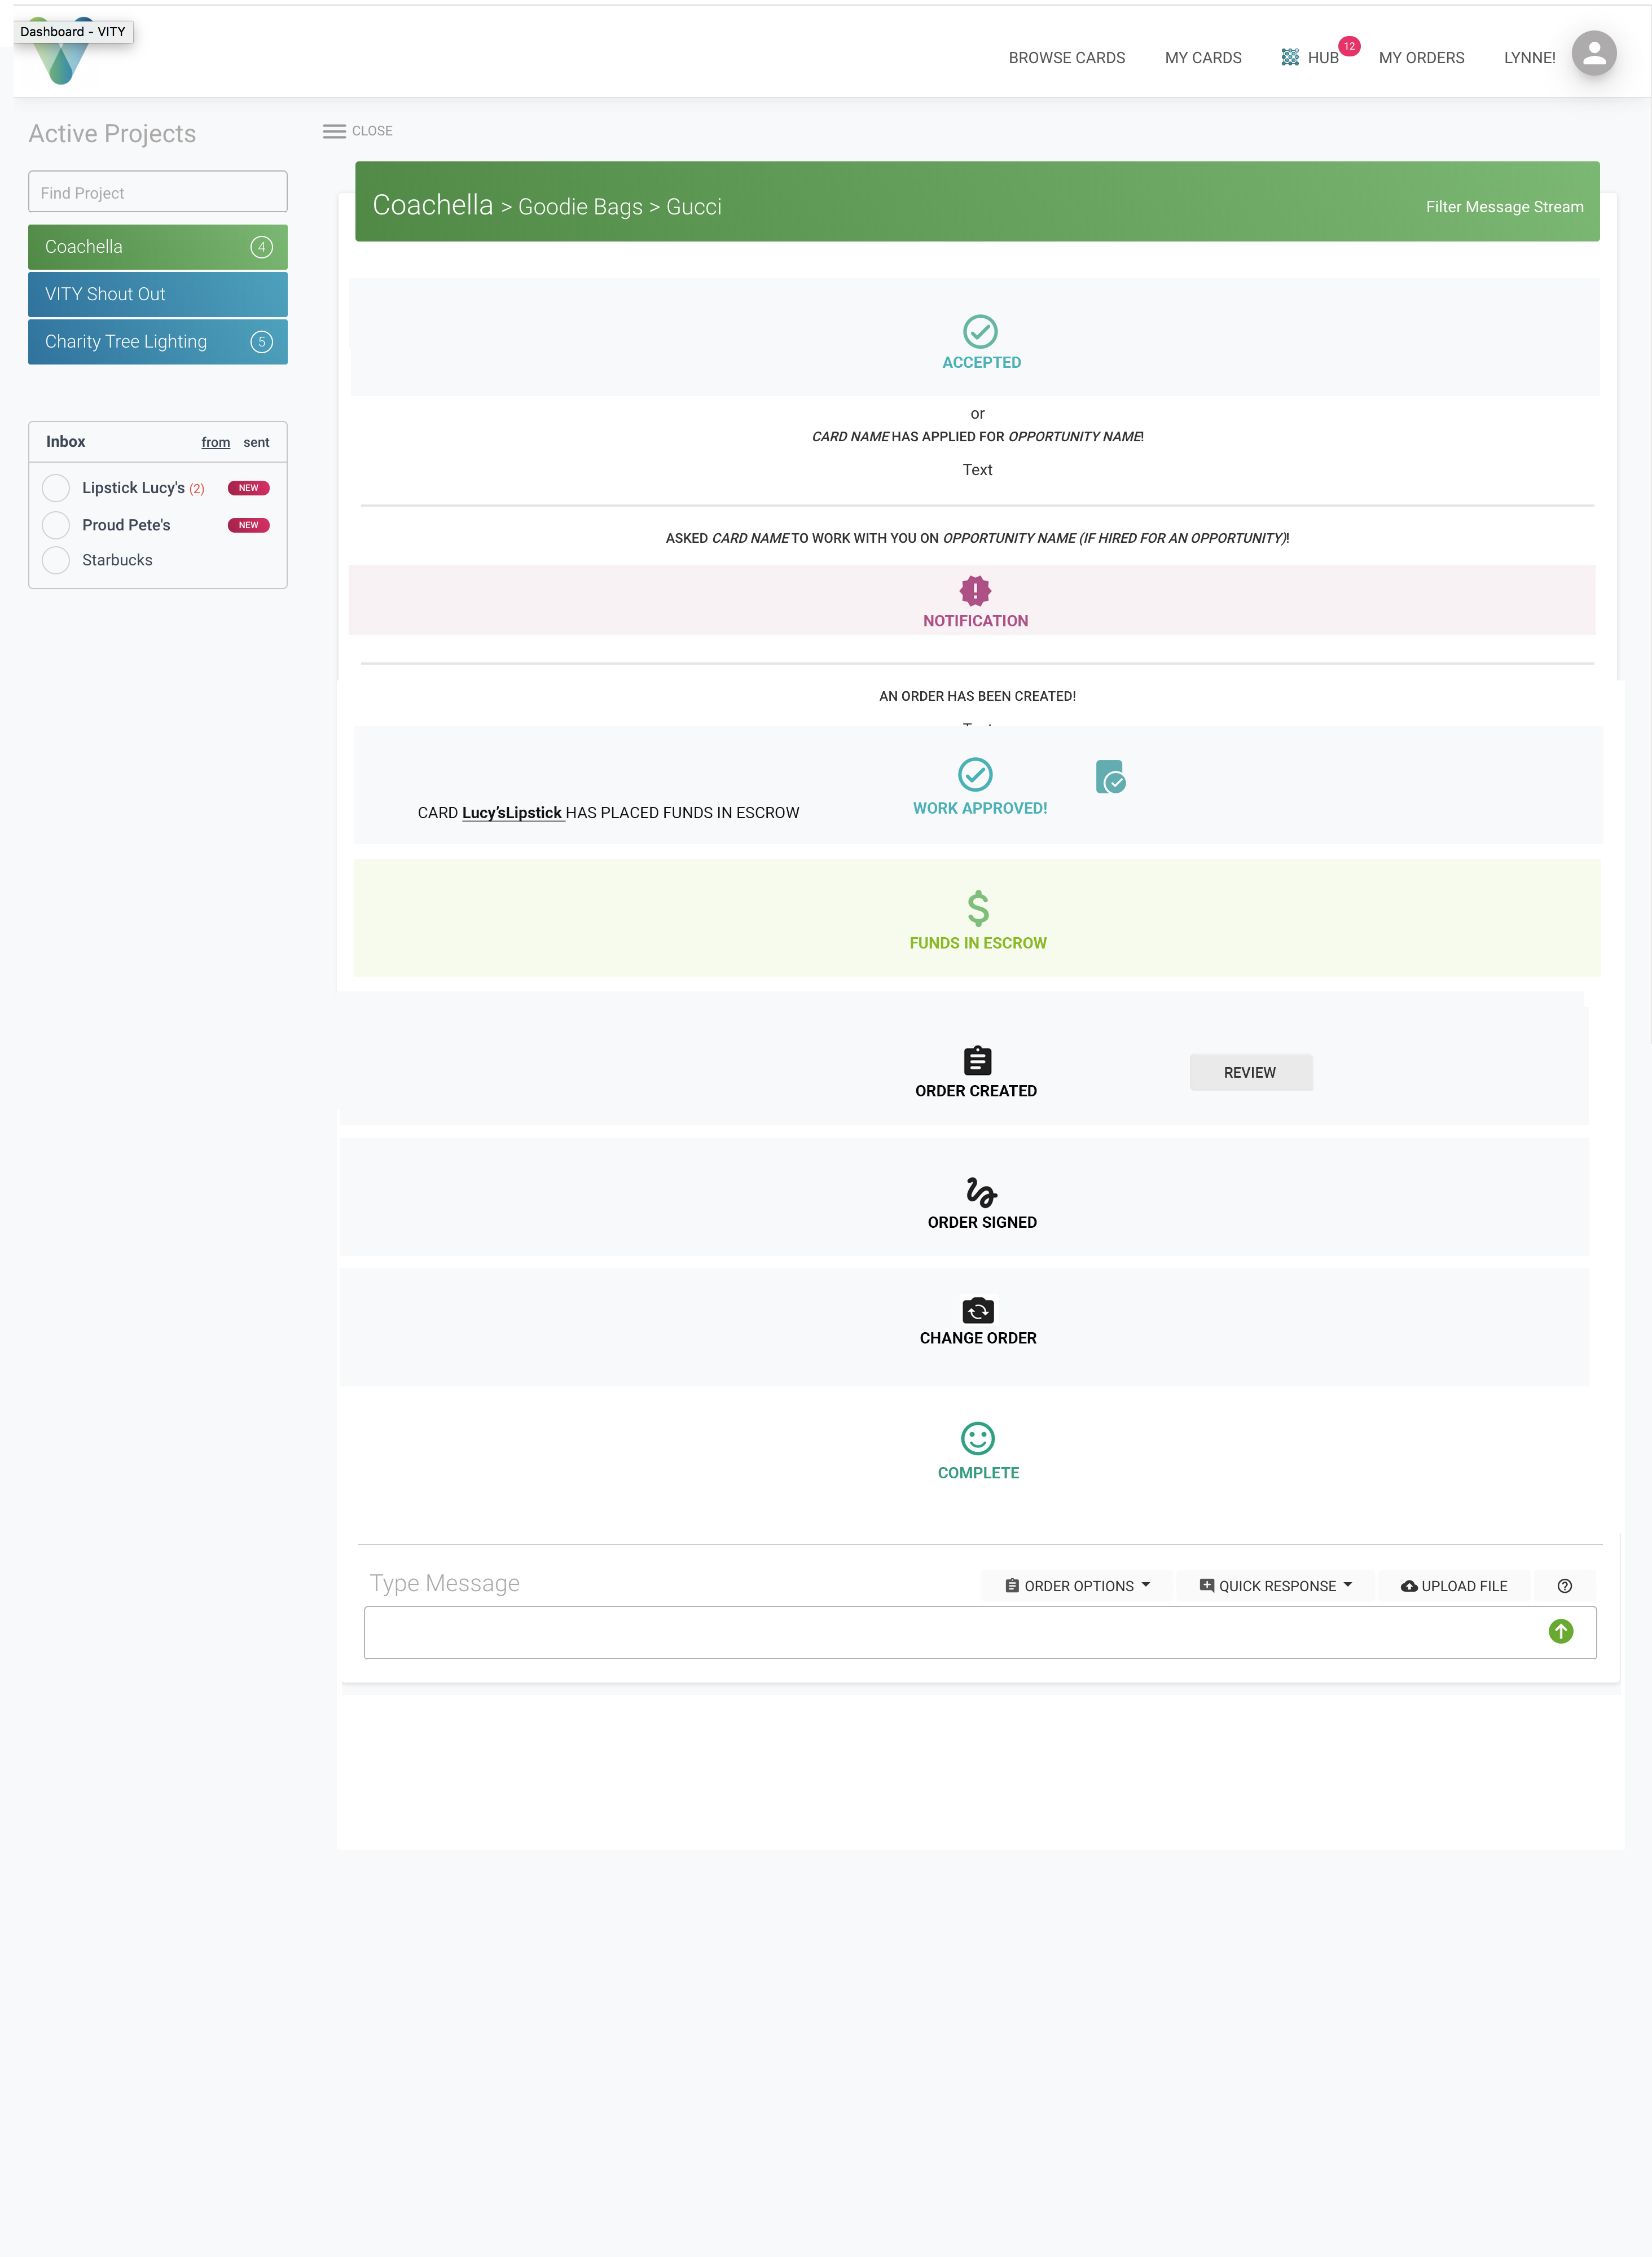Viewport: 1652px width, 2257px height.
Task: Click the ORDER CREATED clipboard icon
Action: 977,1061
